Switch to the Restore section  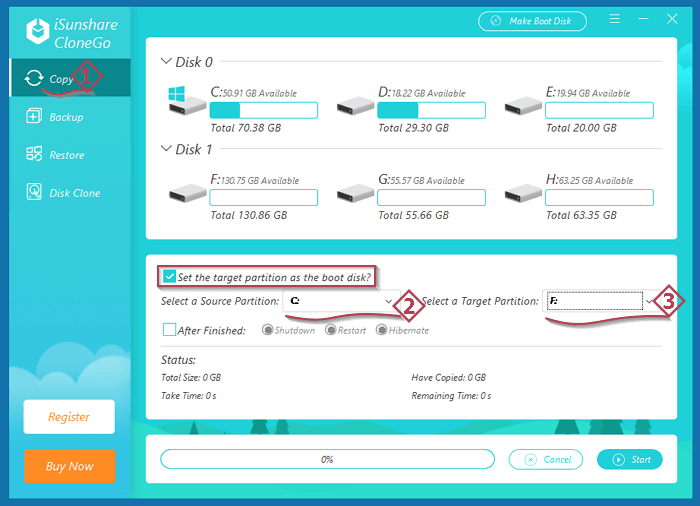(71, 155)
